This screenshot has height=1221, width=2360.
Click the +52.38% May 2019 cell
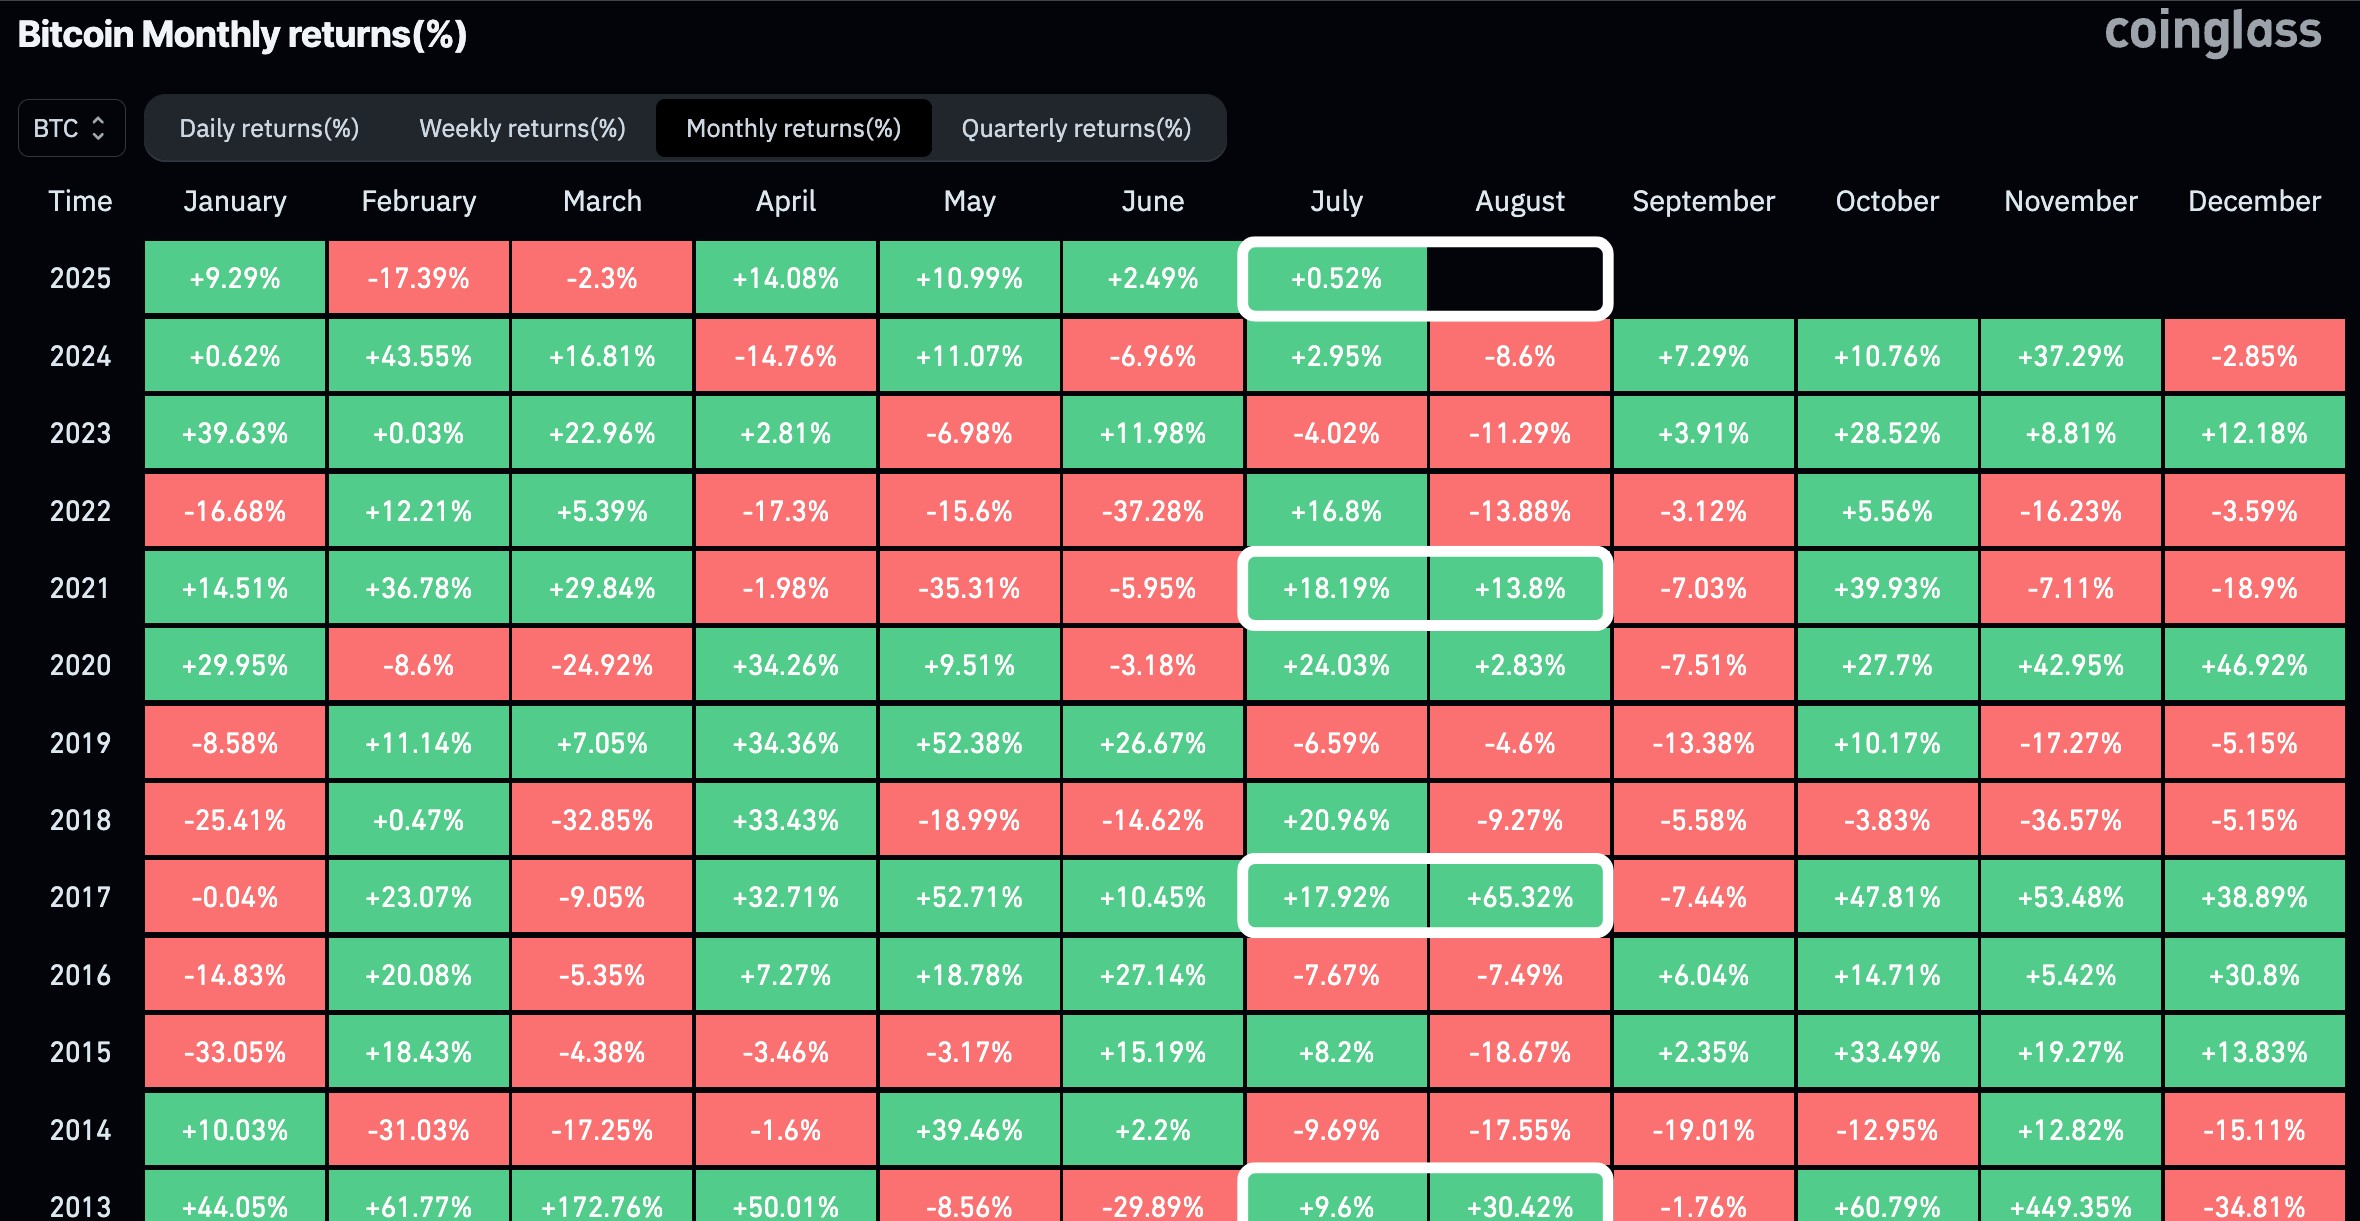coord(969,742)
